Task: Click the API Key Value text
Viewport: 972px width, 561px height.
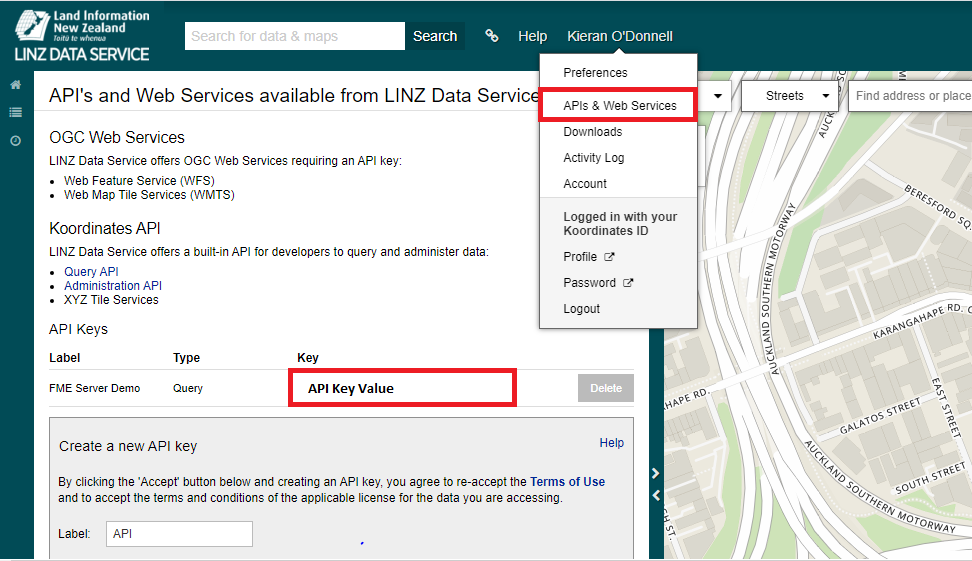Action: 351,389
